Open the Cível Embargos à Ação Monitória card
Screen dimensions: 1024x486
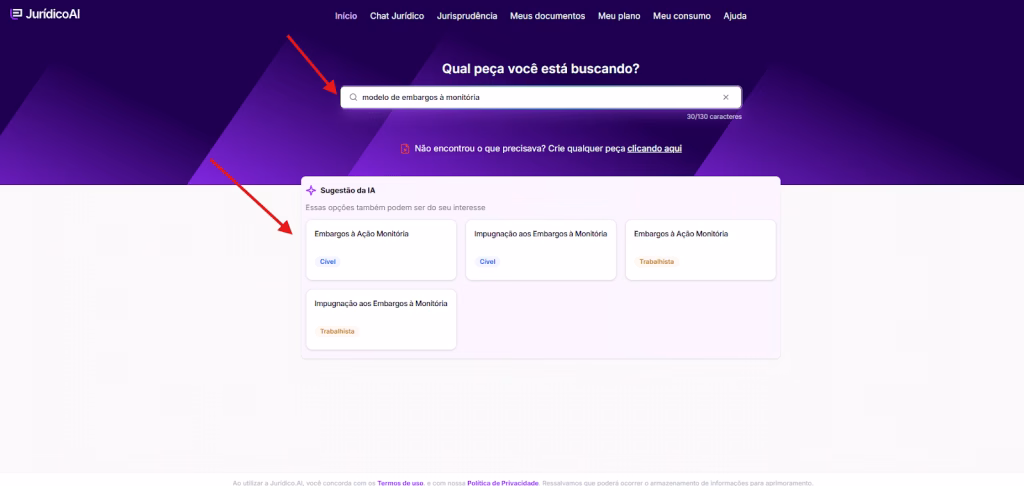(381, 250)
